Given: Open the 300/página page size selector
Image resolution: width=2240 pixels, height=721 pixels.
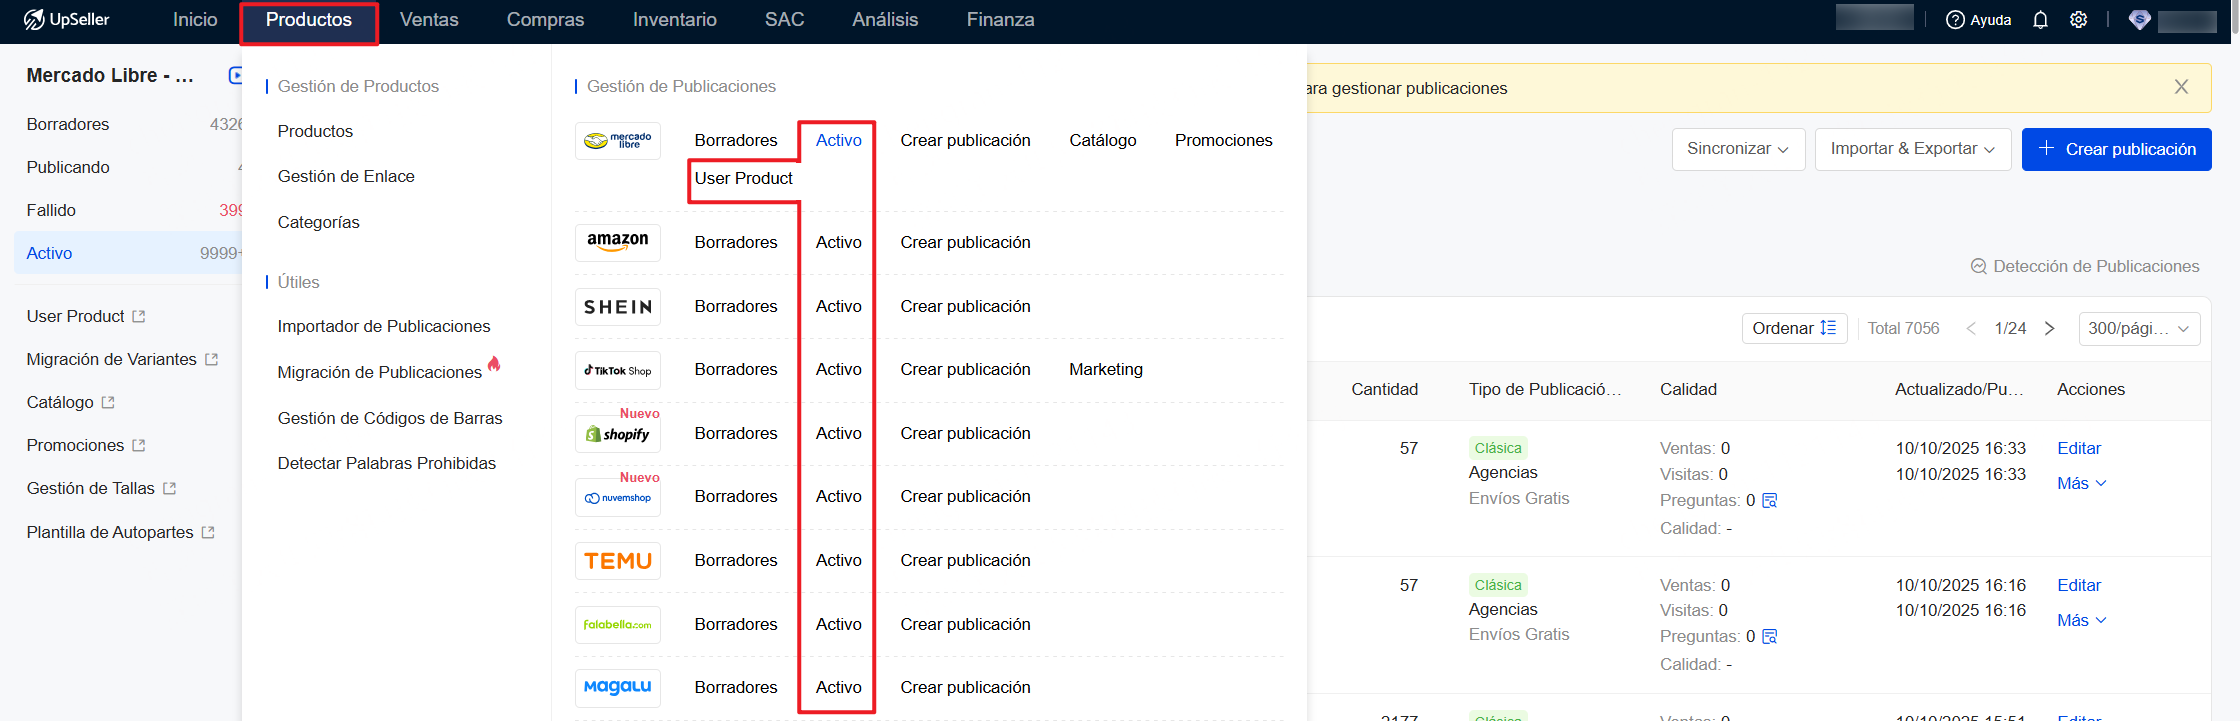Looking at the screenshot, I should 2138,329.
